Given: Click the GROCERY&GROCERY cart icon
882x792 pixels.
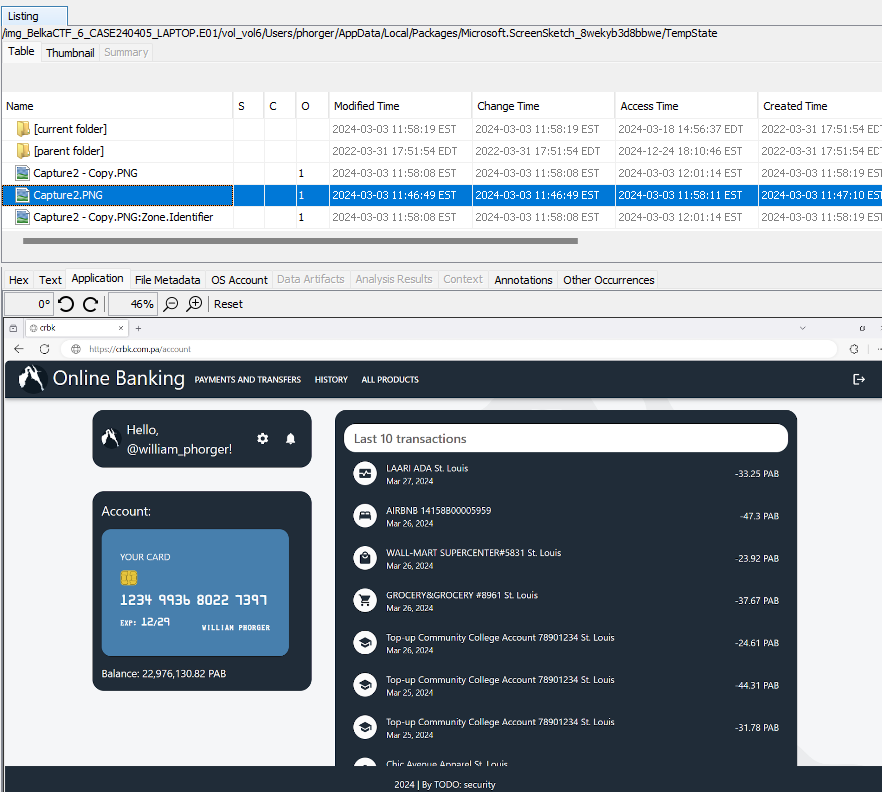Looking at the screenshot, I should (364, 600).
